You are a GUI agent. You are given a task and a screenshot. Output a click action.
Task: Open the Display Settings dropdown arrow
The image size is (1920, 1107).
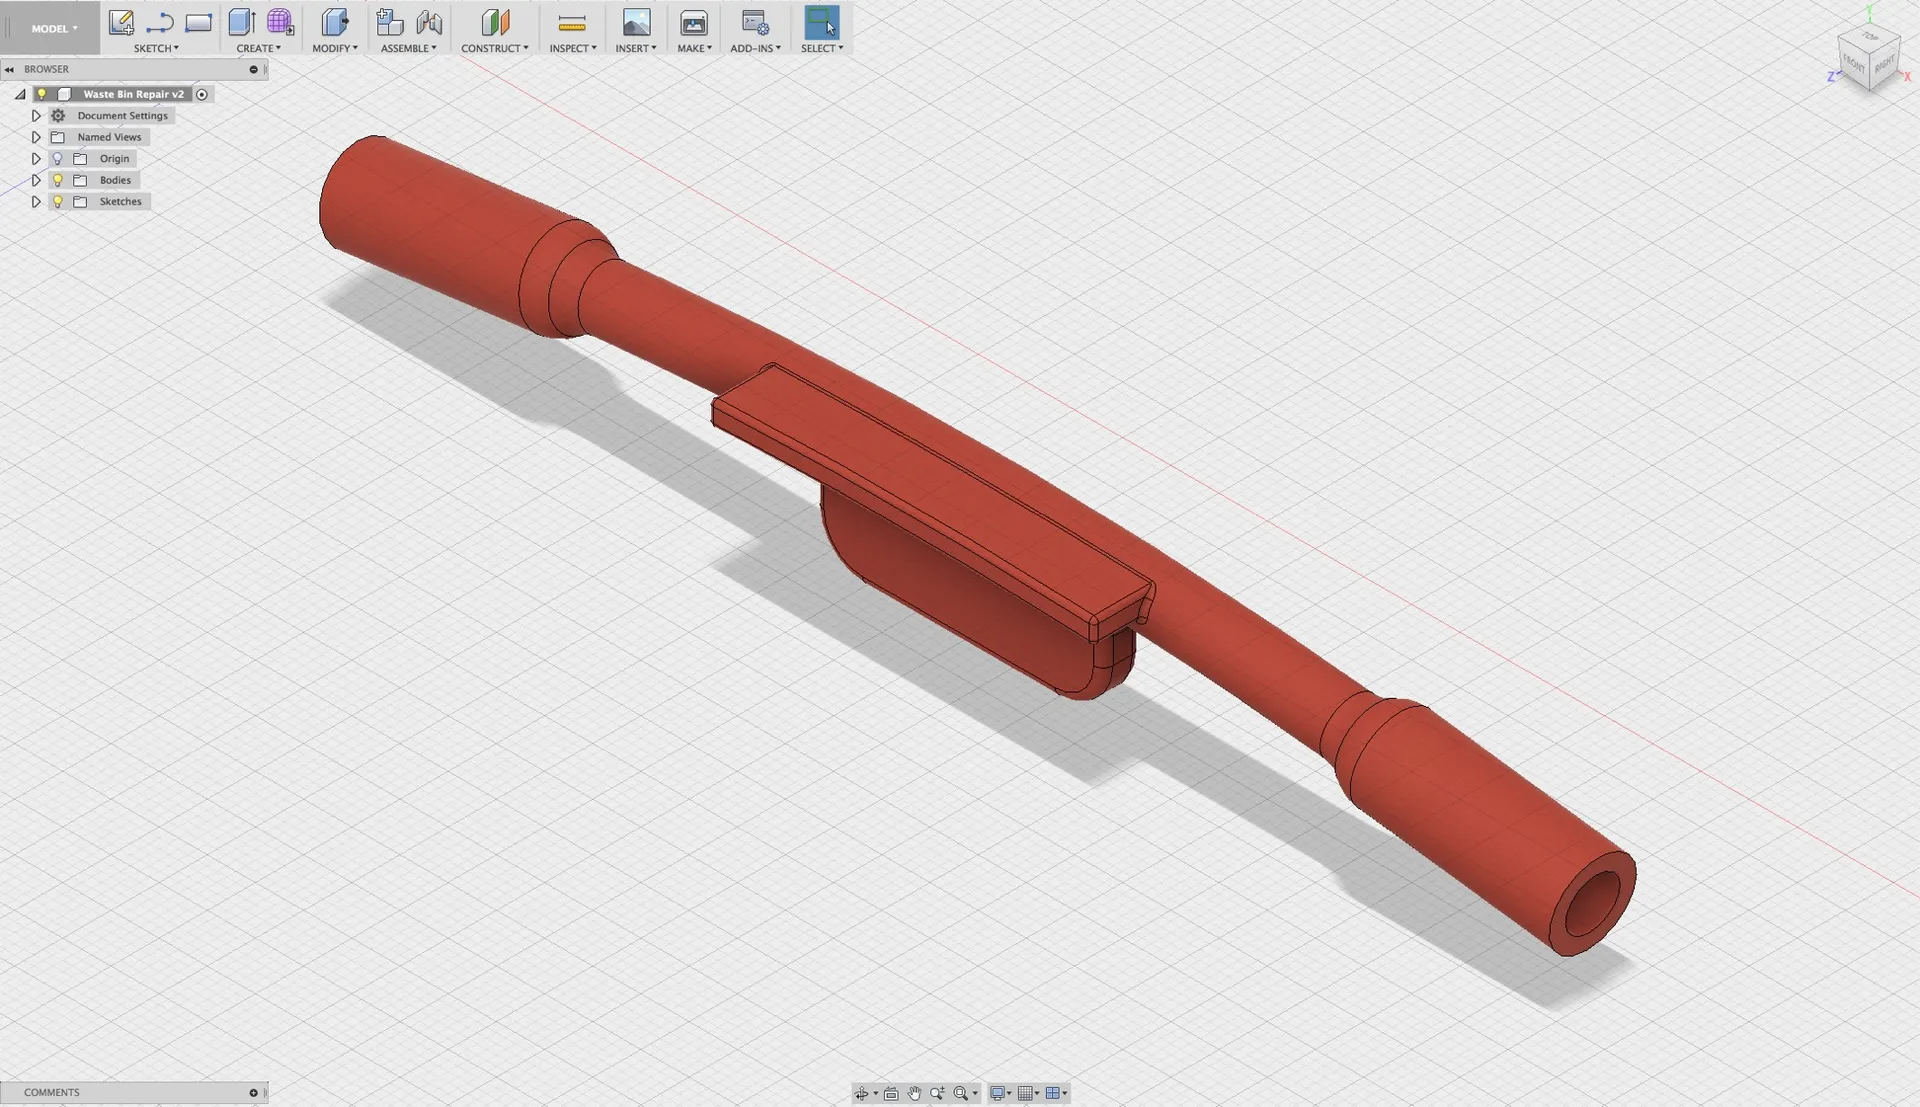coord(1009,1093)
